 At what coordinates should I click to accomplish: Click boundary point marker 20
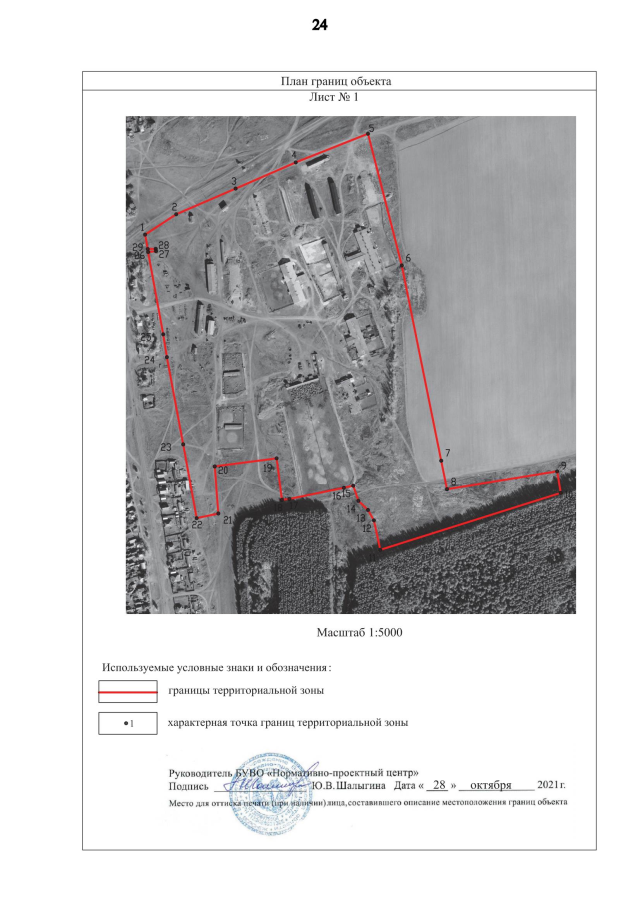pos(215,466)
